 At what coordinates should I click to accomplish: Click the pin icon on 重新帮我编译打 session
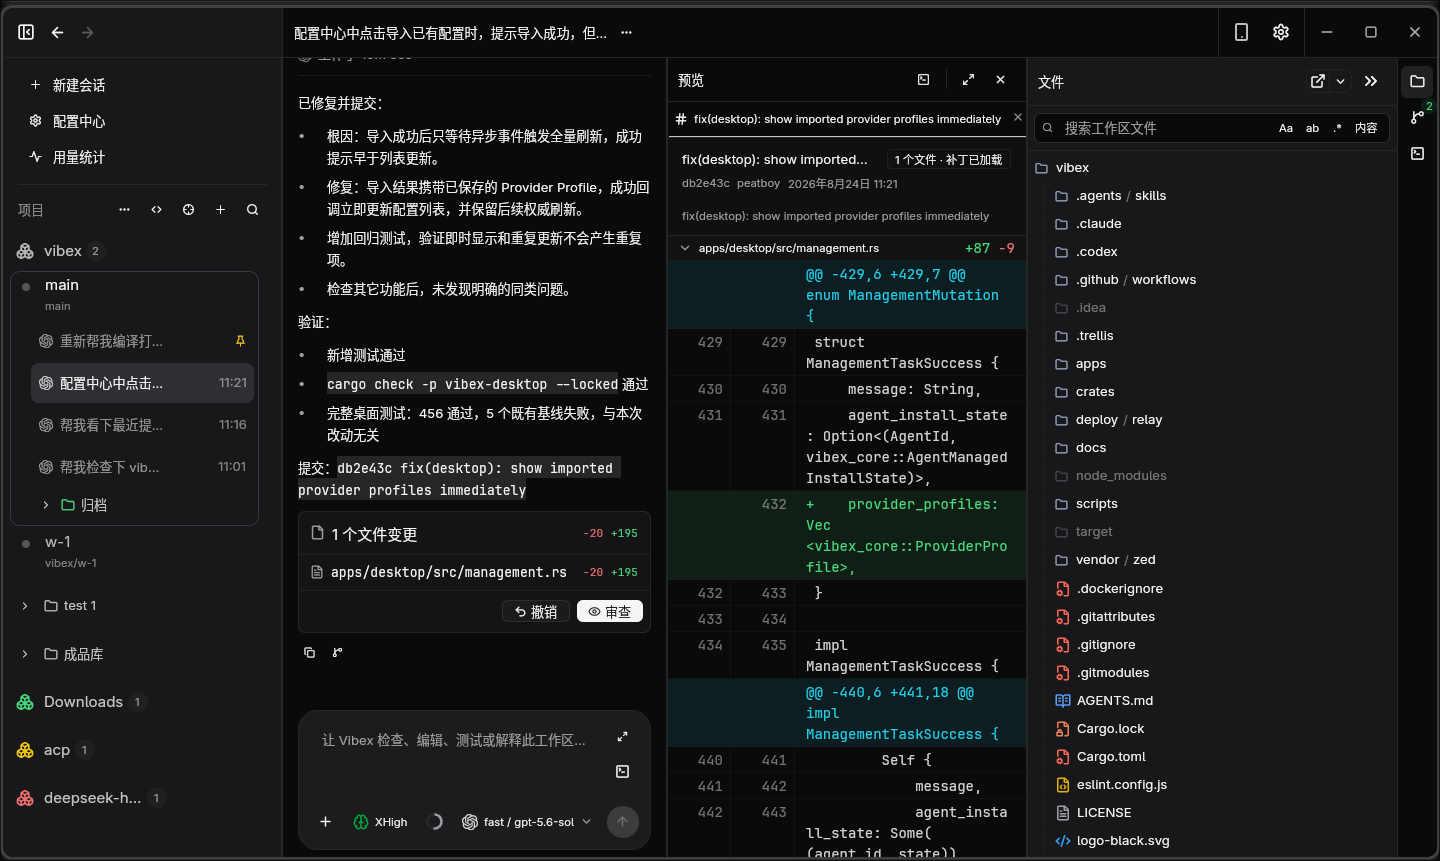[240, 341]
